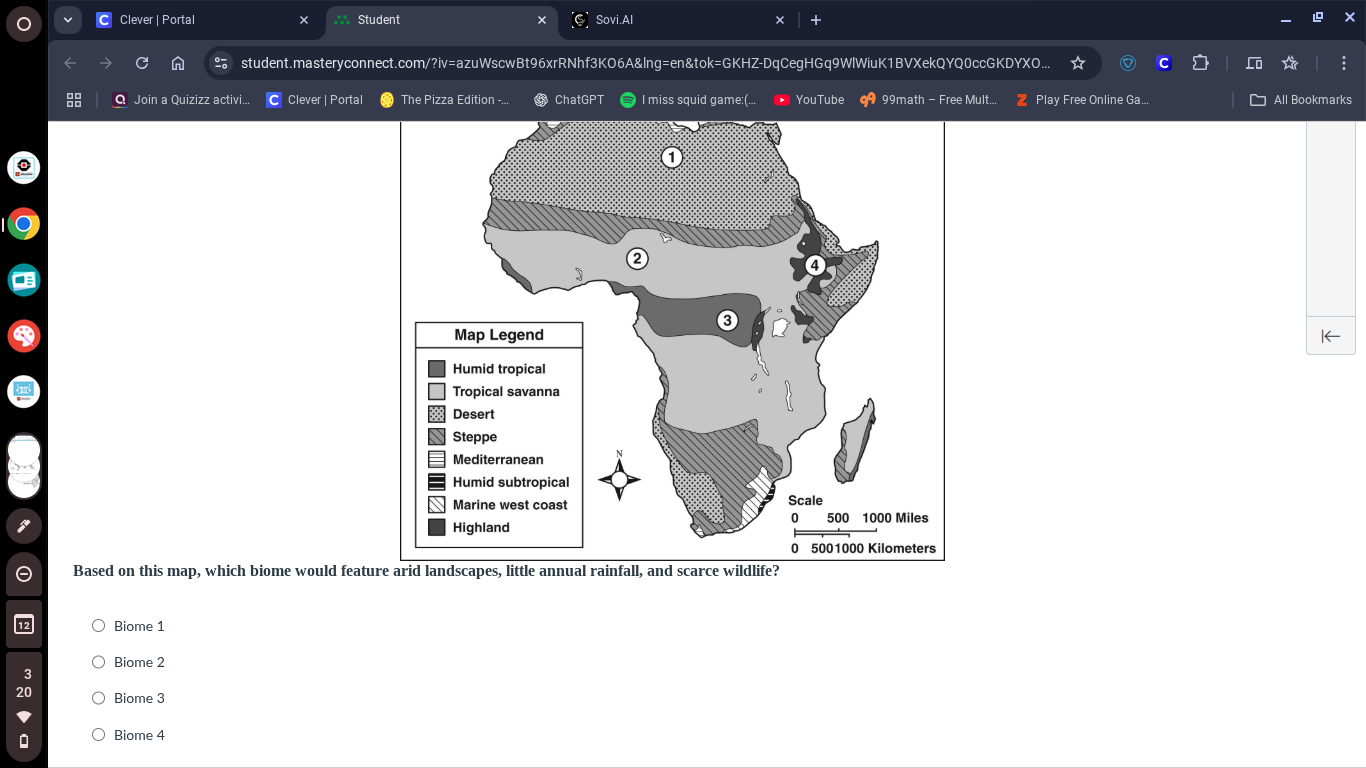Select the Biome 2 answer option
The height and width of the screenshot is (768, 1366).
coord(98,662)
